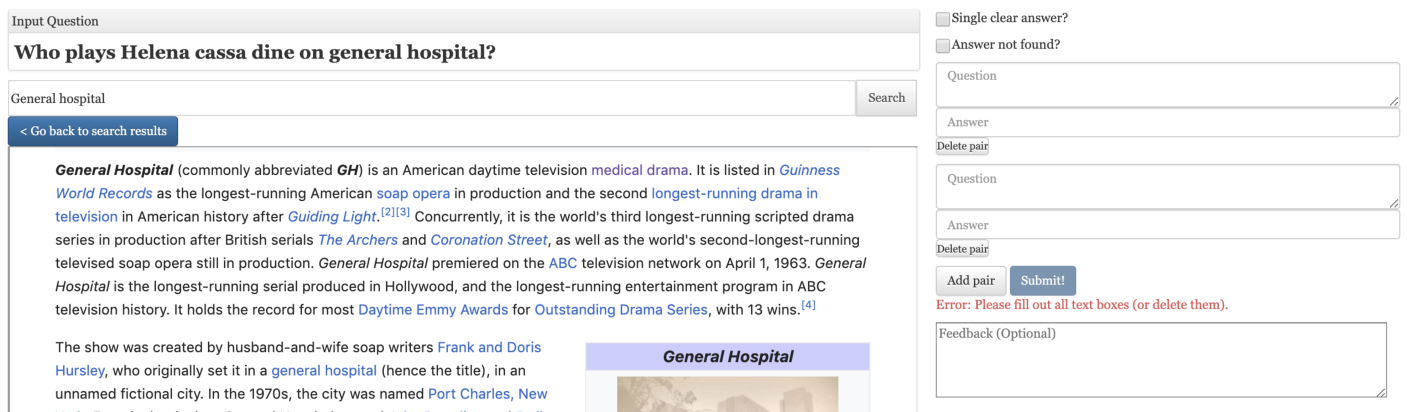Tick the 'Answer not found?' checkbox
Viewport: 1407px width, 412px height.
tap(943, 46)
